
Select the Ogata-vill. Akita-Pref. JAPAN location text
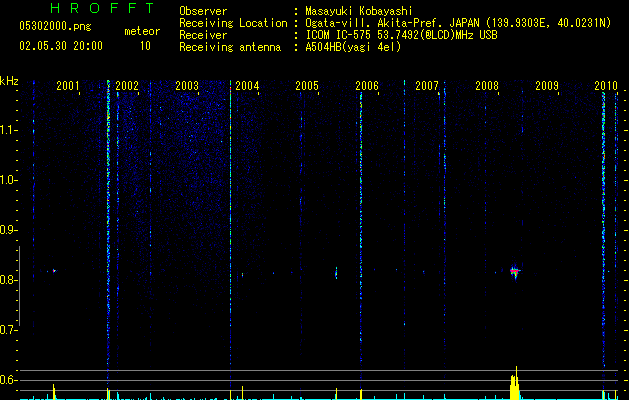pos(390,23)
